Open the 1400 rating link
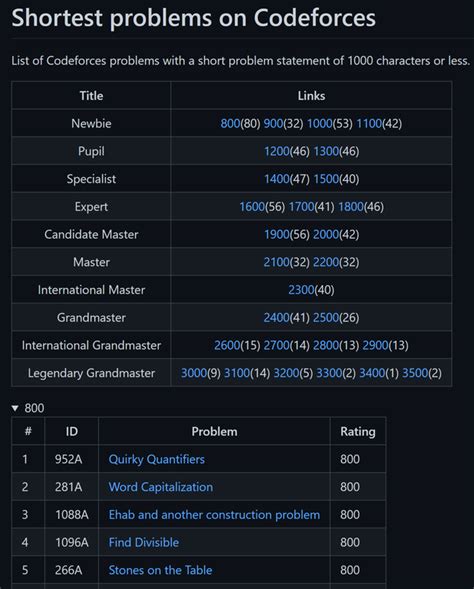This screenshot has height=589, width=474. coord(276,179)
